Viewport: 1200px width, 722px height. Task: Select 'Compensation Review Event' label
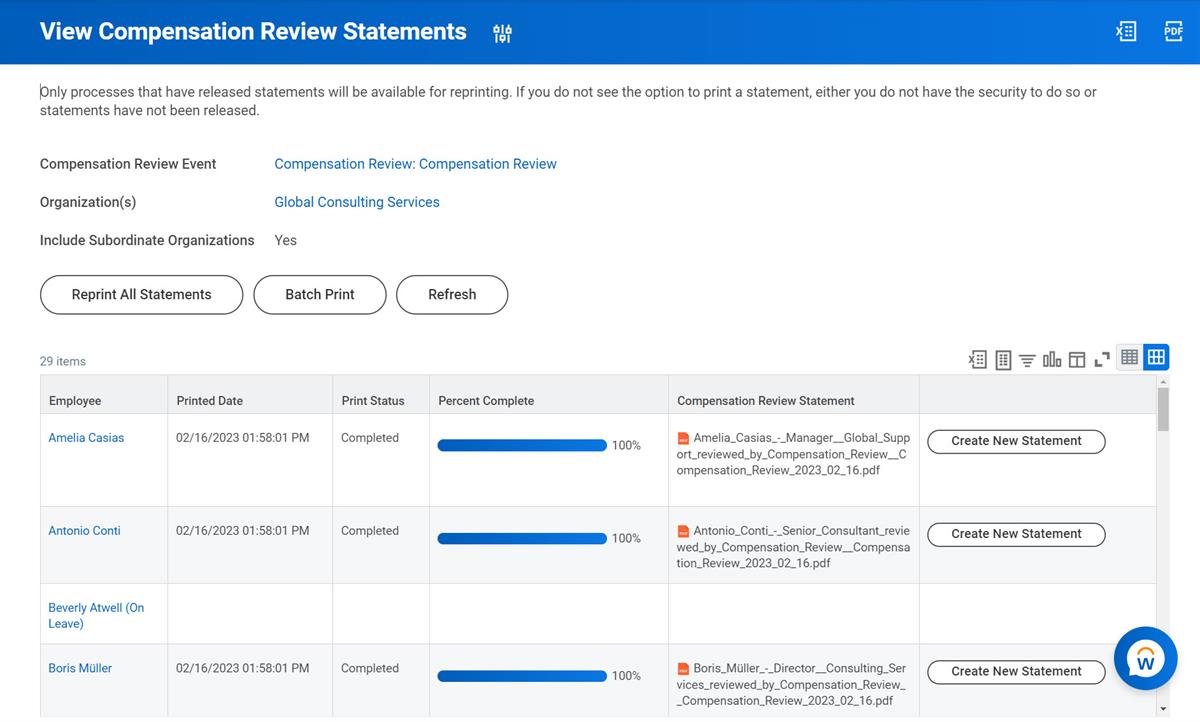(128, 164)
